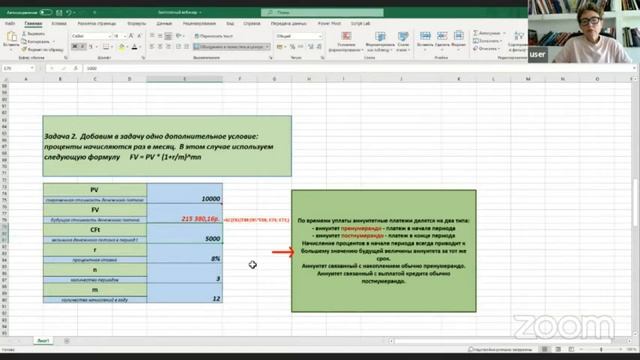Screen dimensions: 640x360
Task: Toggle Underline formatting
Action: [91, 47]
